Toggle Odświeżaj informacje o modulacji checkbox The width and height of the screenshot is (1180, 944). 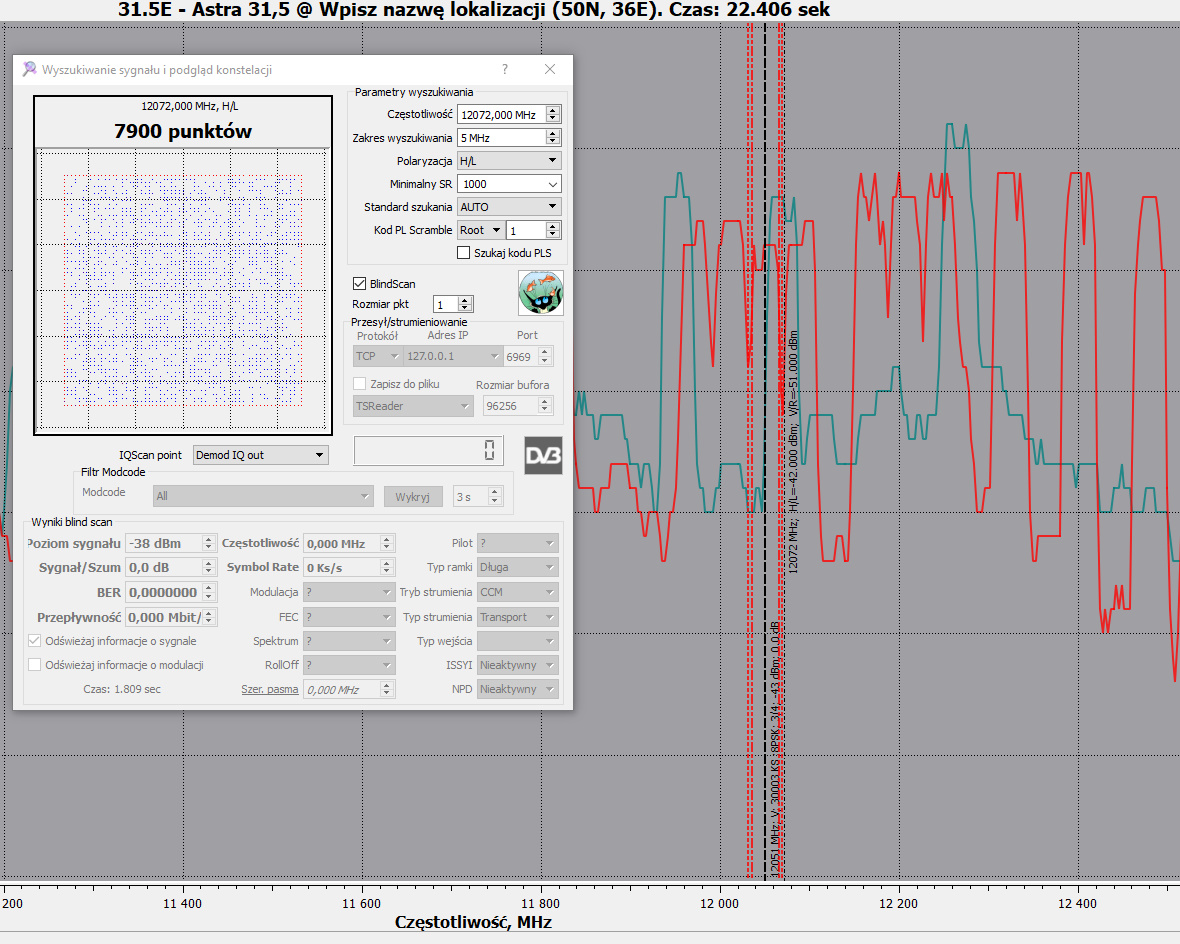(35, 665)
